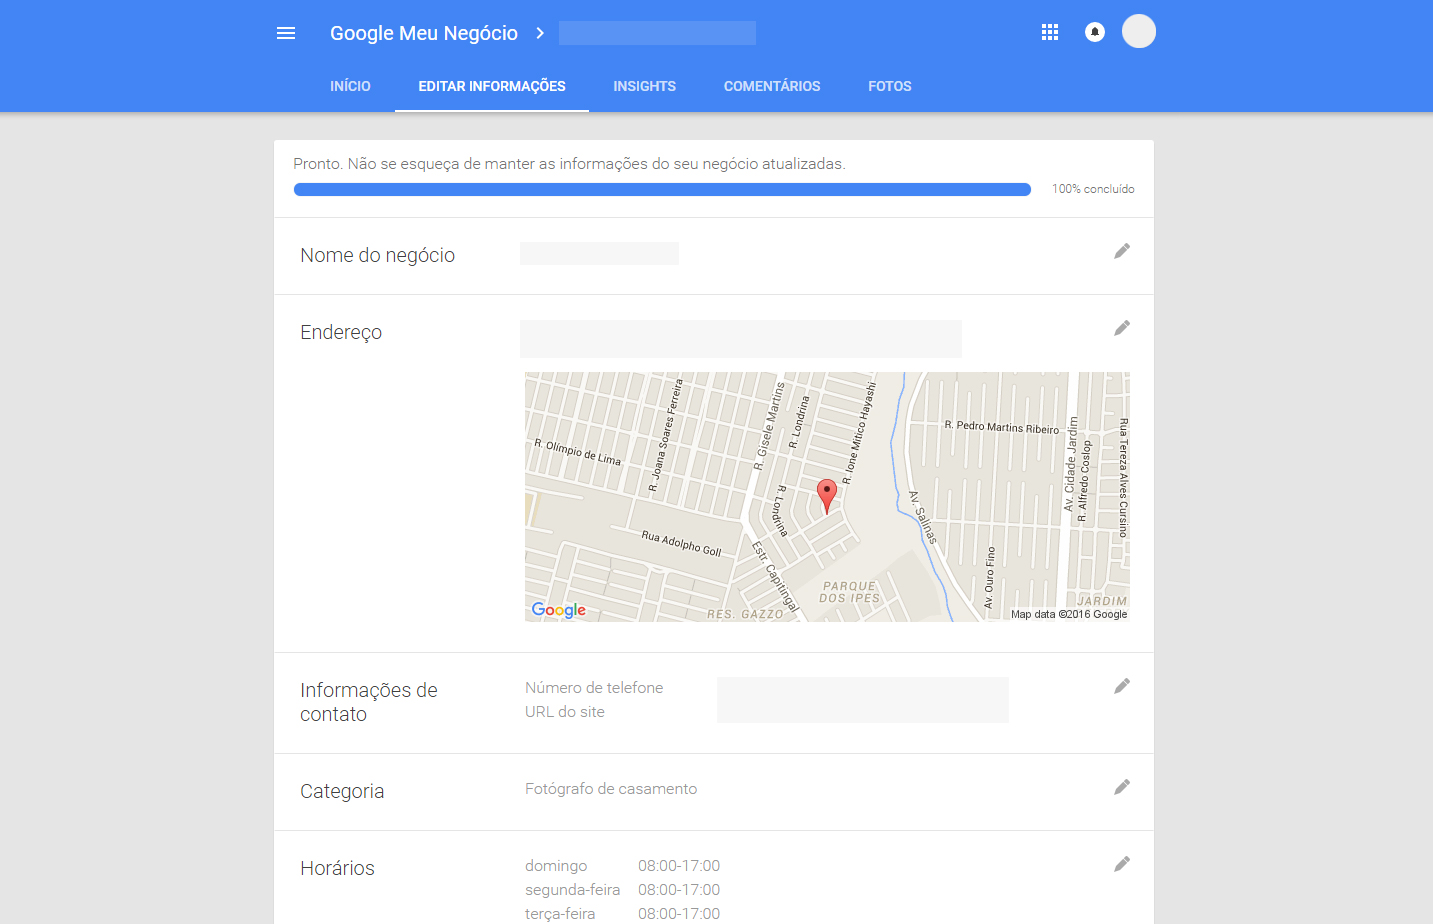Edit Categoria with pencil icon
Image resolution: width=1433 pixels, height=924 pixels.
click(x=1122, y=787)
